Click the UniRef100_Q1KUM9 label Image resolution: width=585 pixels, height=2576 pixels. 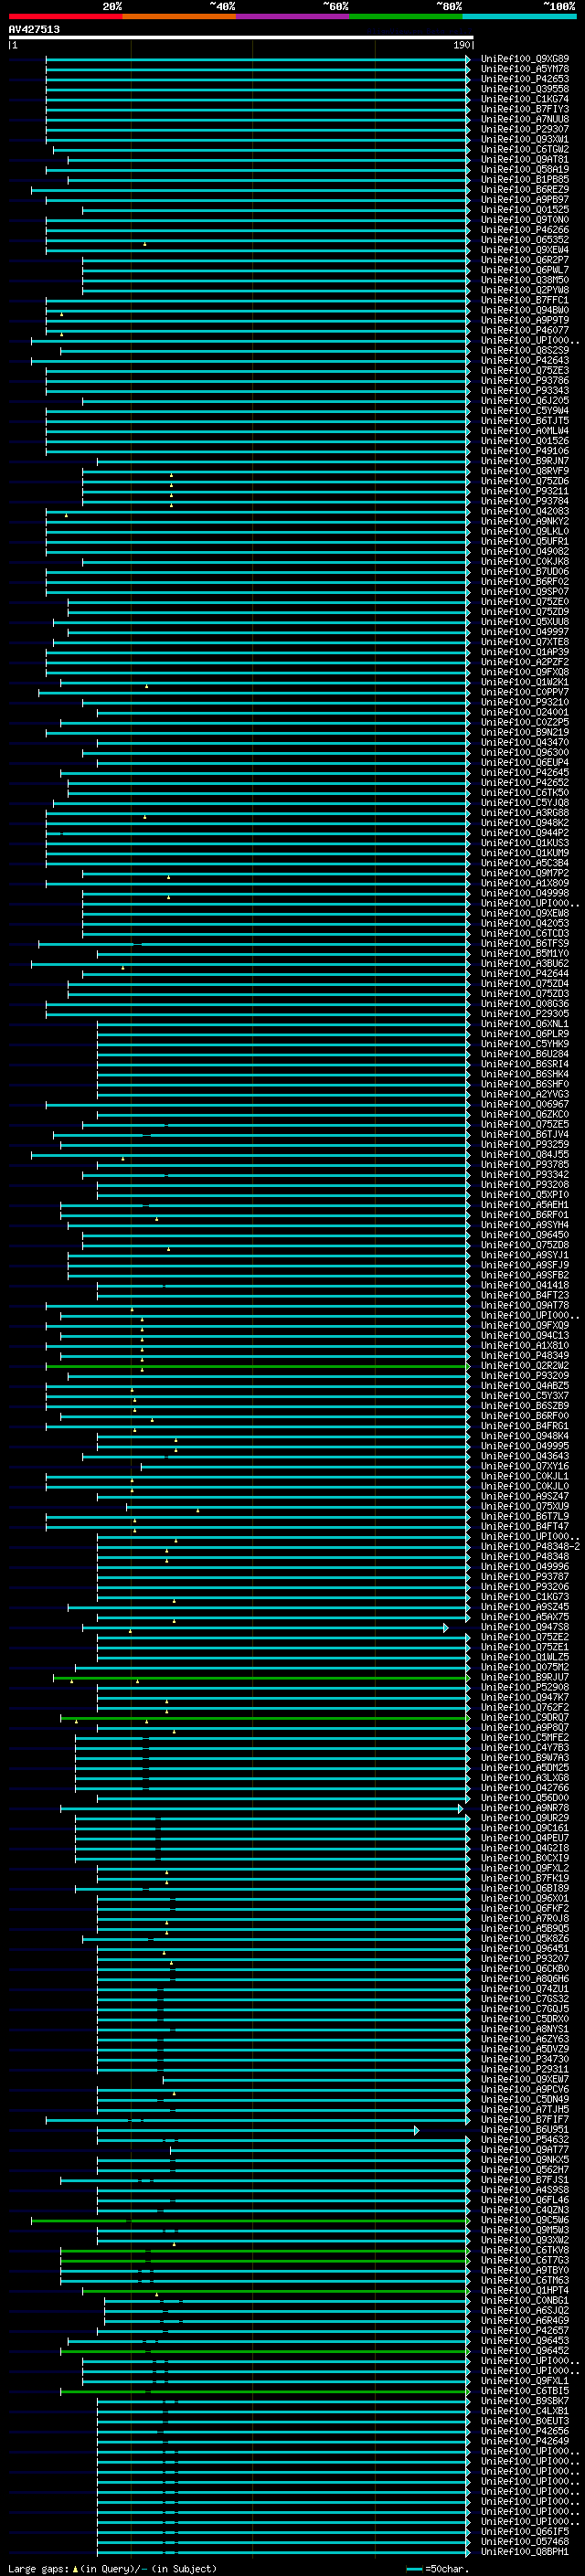(525, 853)
